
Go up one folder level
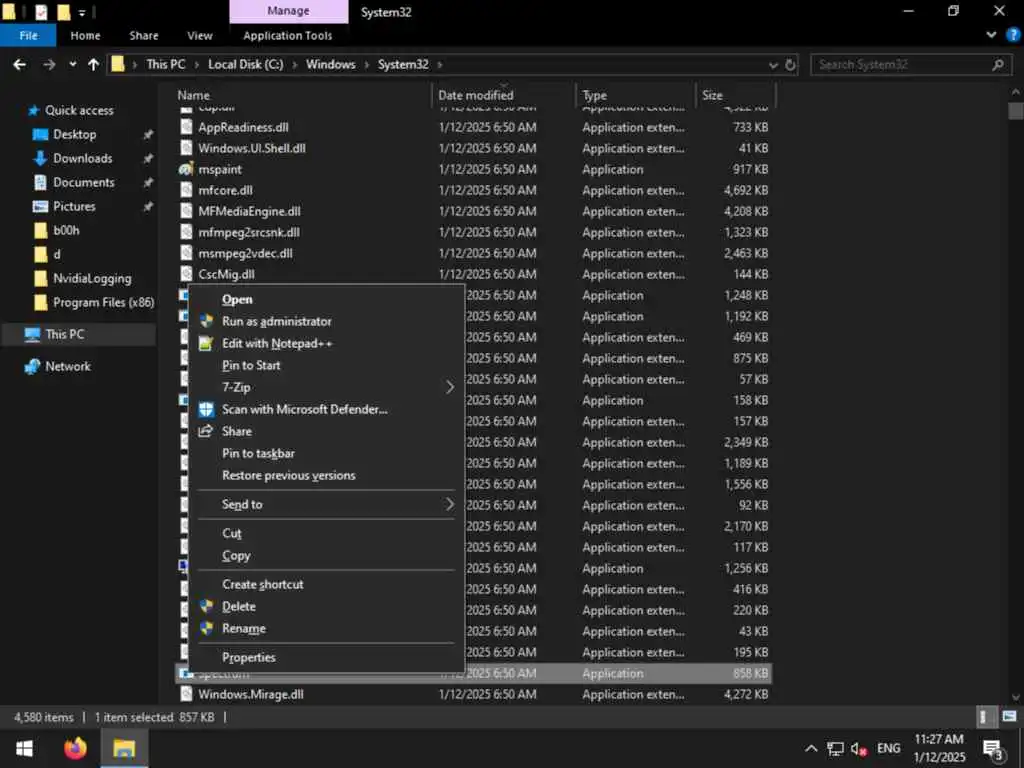[93, 64]
